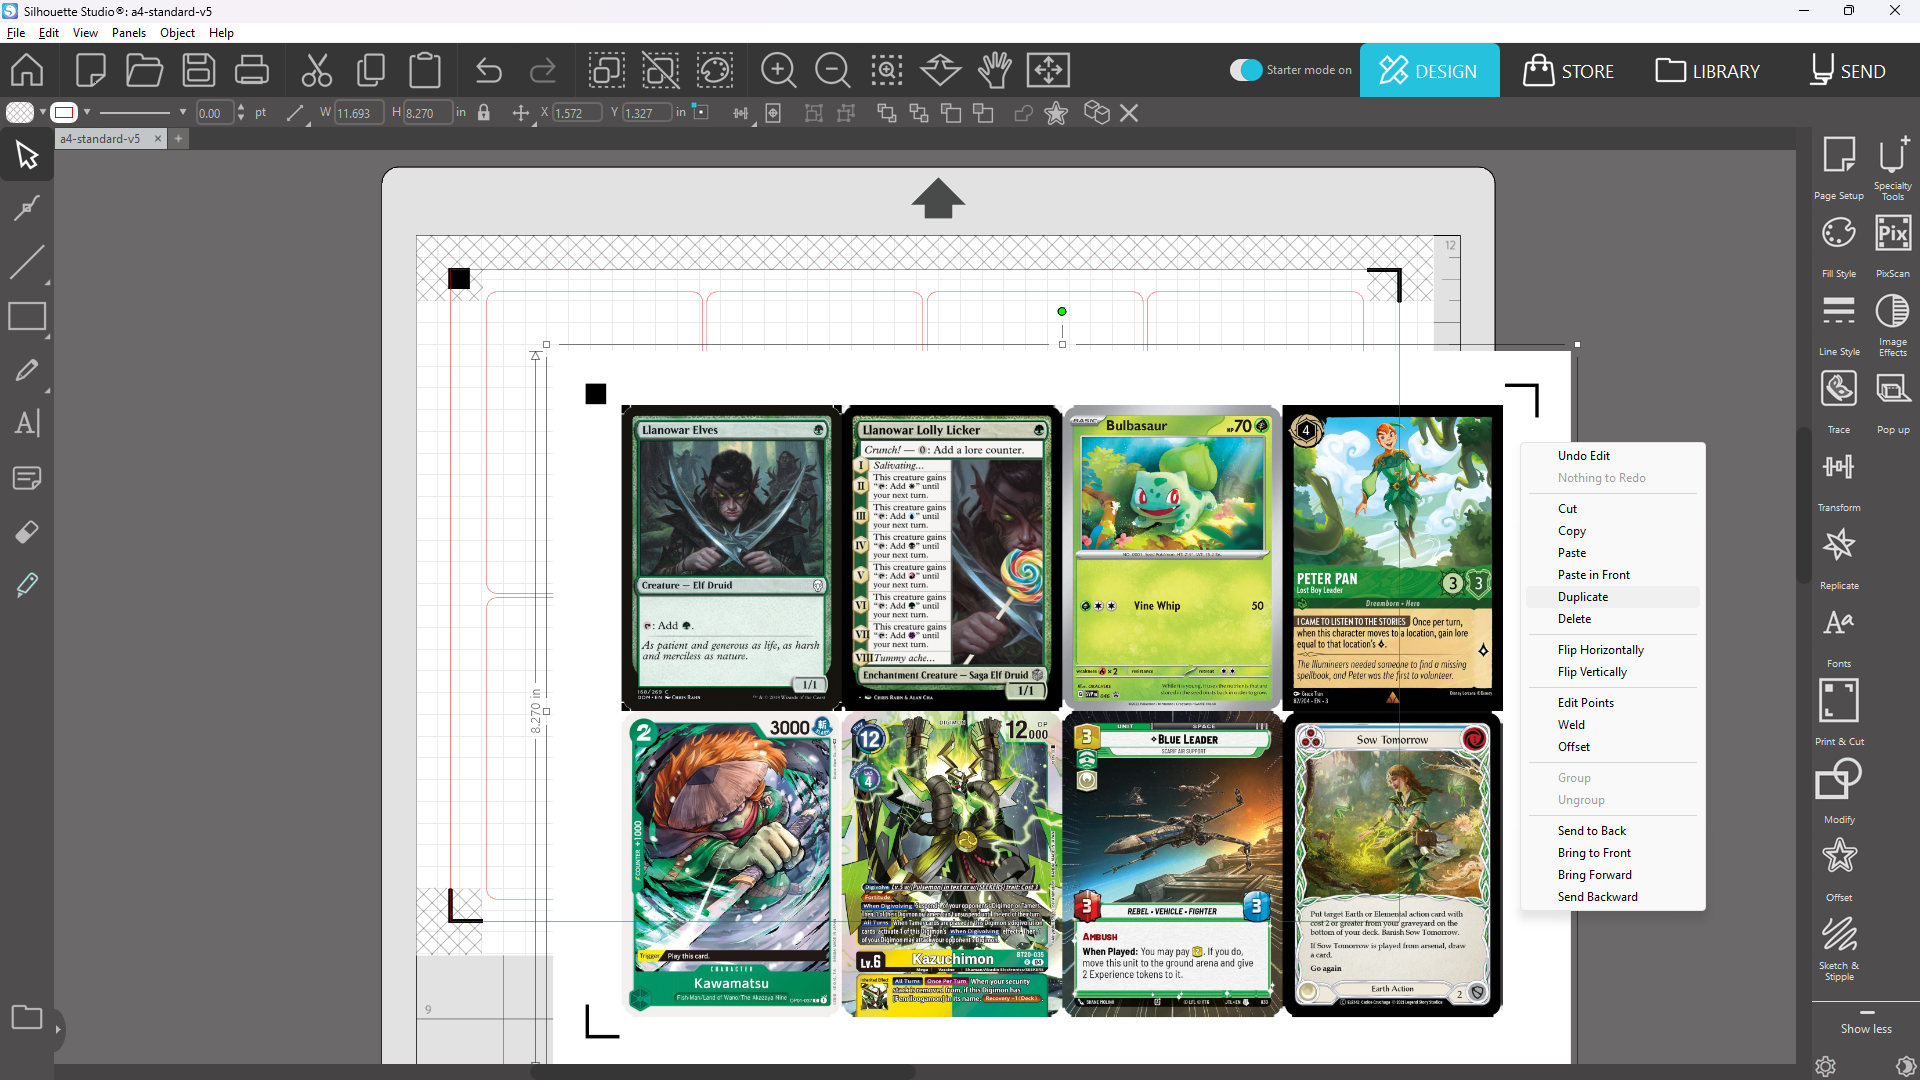Activate the Freehand pencil tool
Viewport: 1920px width, 1080px height.
(27, 370)
